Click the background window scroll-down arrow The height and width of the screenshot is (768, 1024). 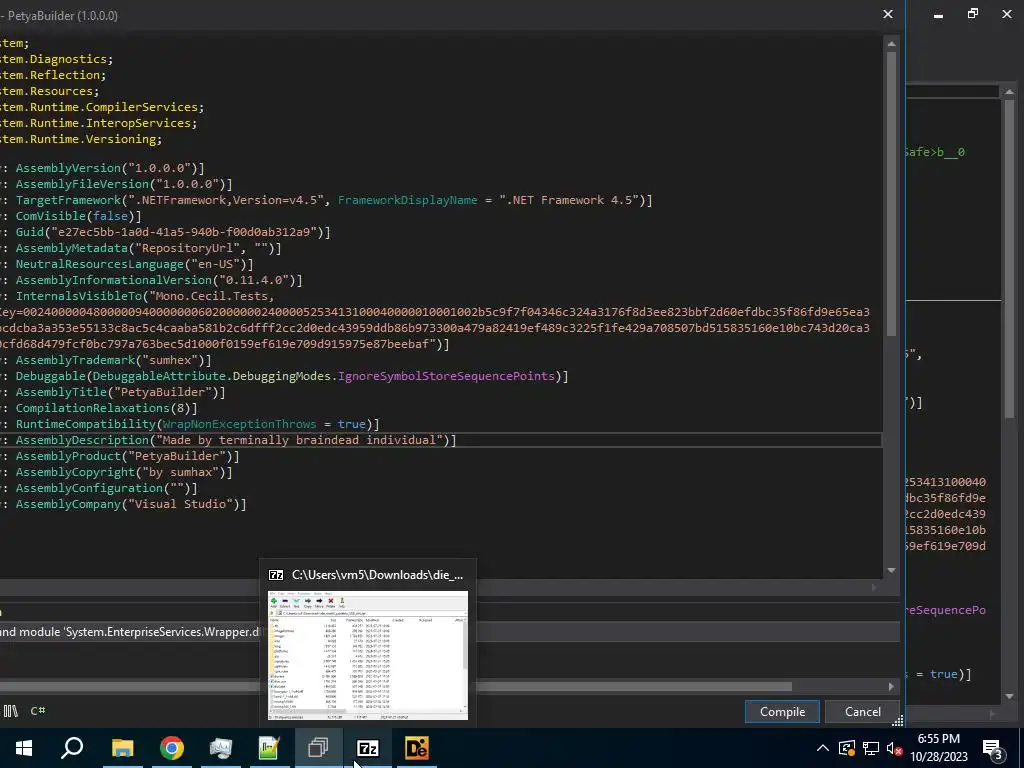[1009, 697]
